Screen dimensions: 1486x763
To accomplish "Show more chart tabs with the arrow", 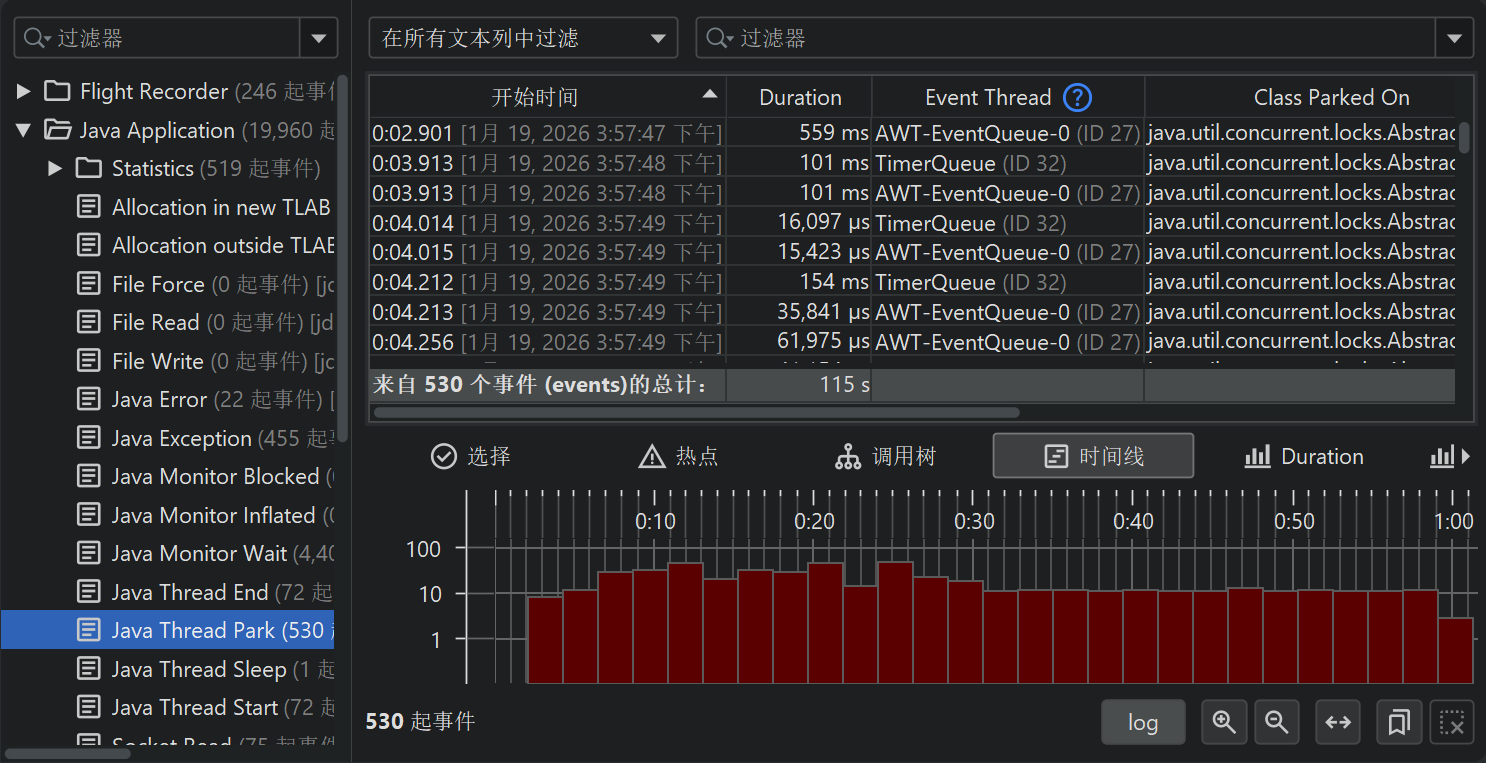I will click(1466, 457).
